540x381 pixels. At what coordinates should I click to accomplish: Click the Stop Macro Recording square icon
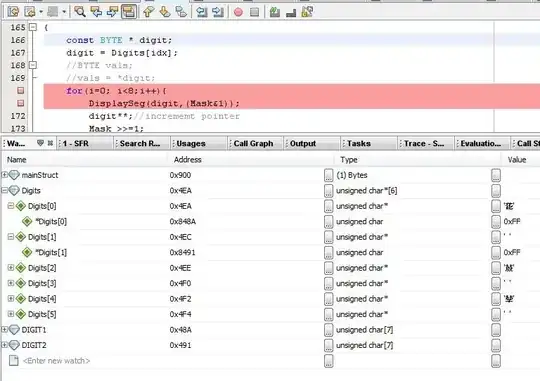[x=255, y=12]
